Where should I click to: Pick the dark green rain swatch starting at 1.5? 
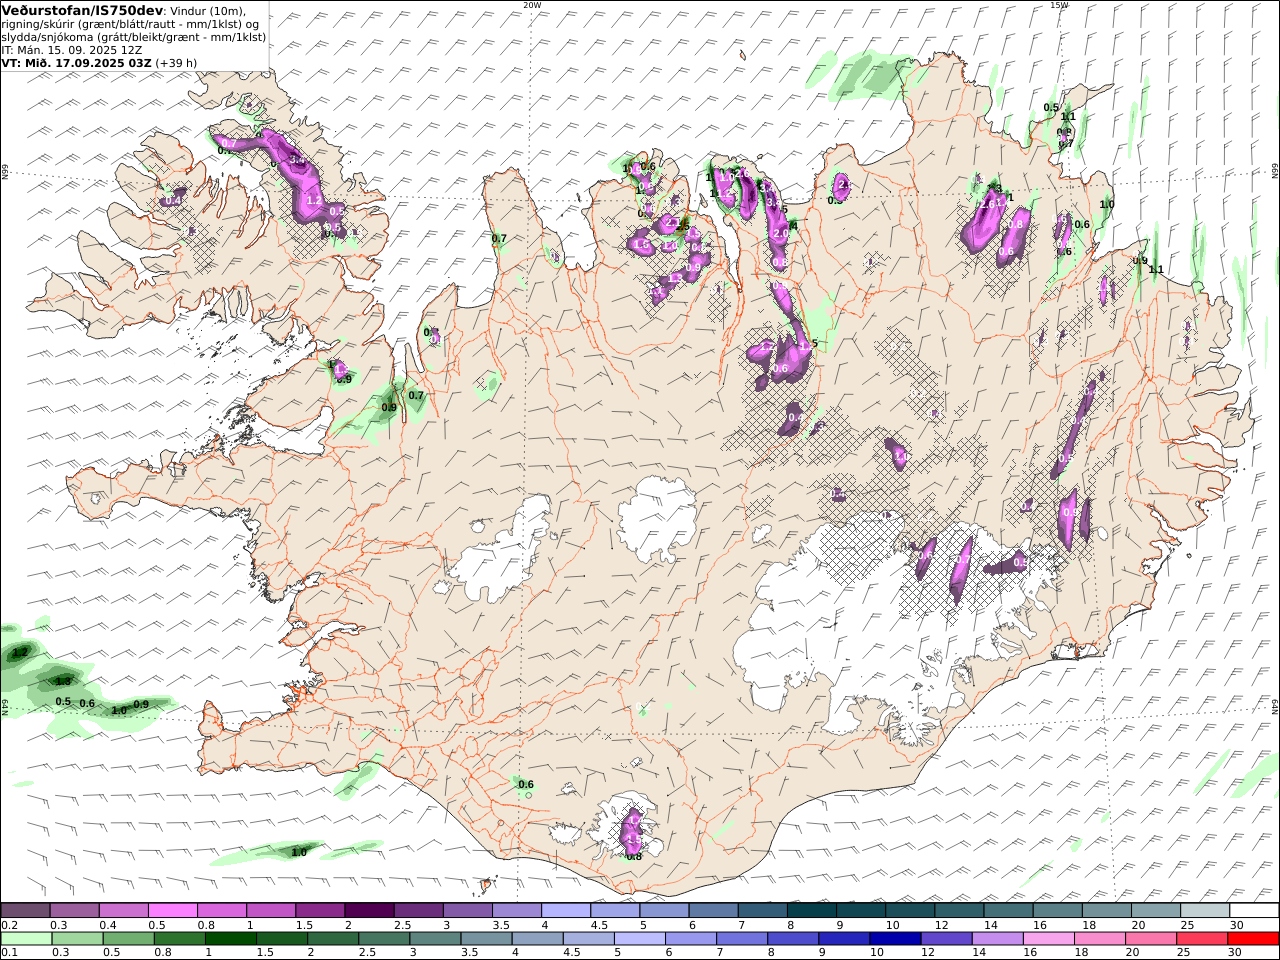tap(281, 938)
